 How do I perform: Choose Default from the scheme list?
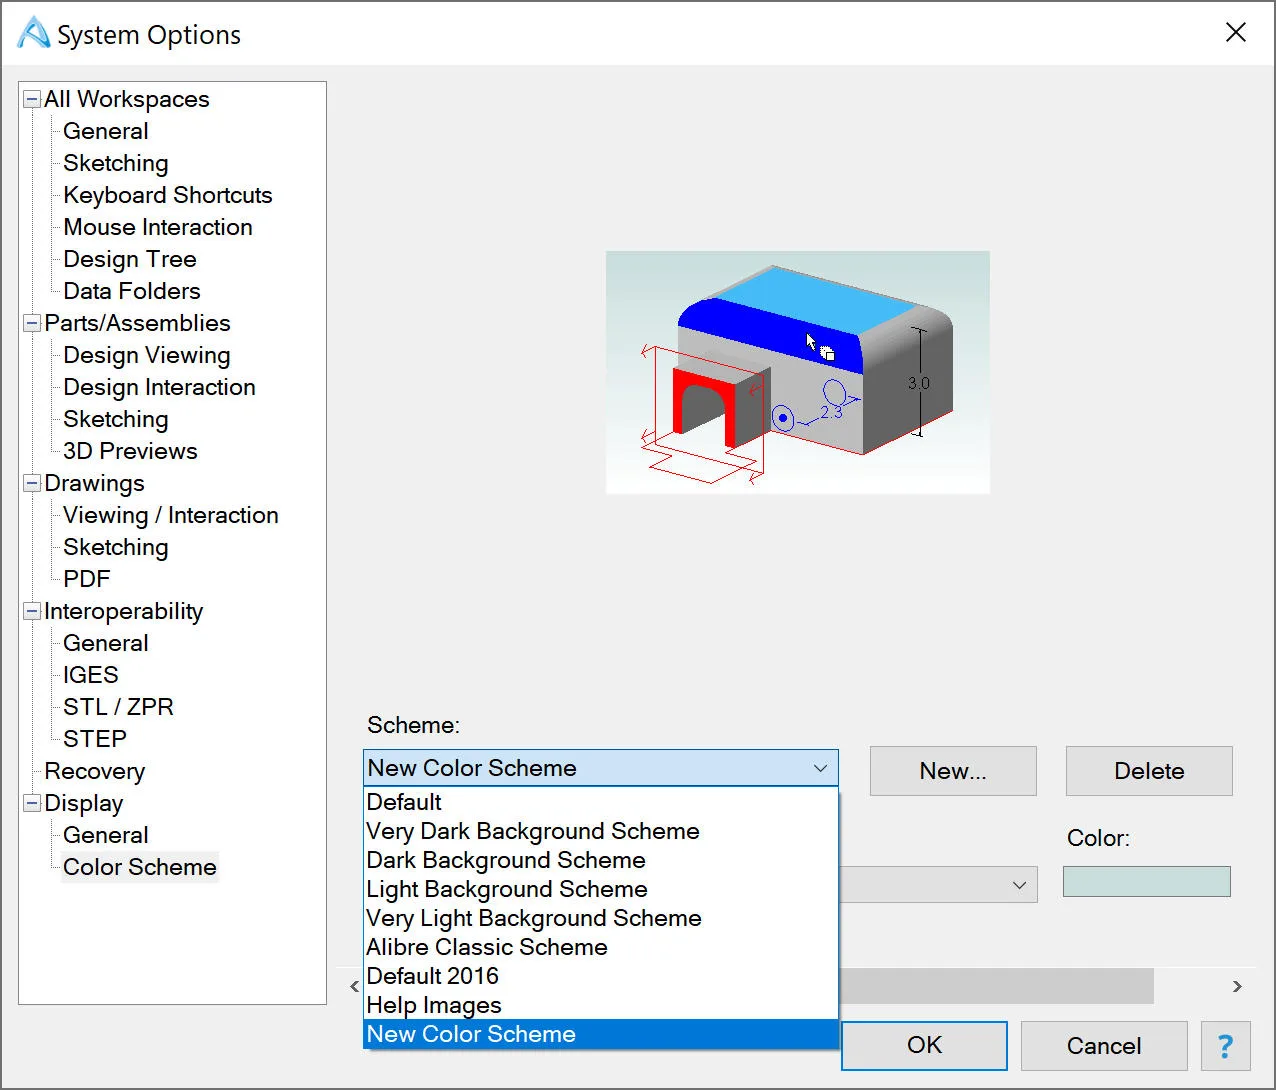[600, 802]
